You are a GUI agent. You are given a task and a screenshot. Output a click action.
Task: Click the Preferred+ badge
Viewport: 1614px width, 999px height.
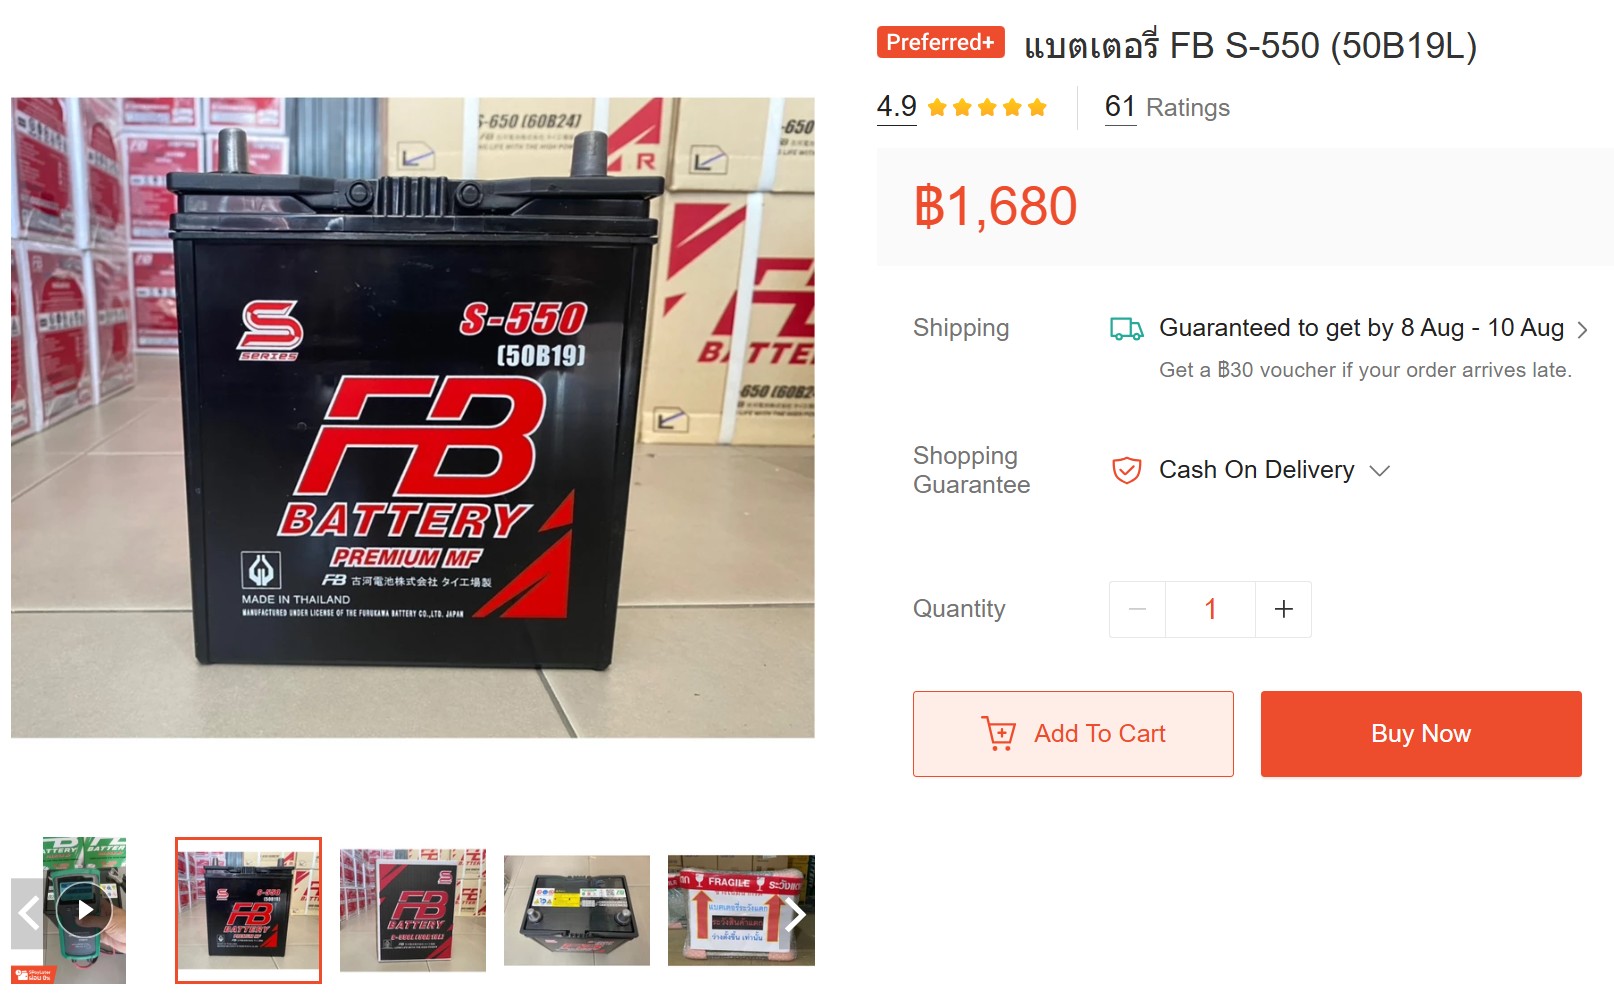(x=941, y=42)
